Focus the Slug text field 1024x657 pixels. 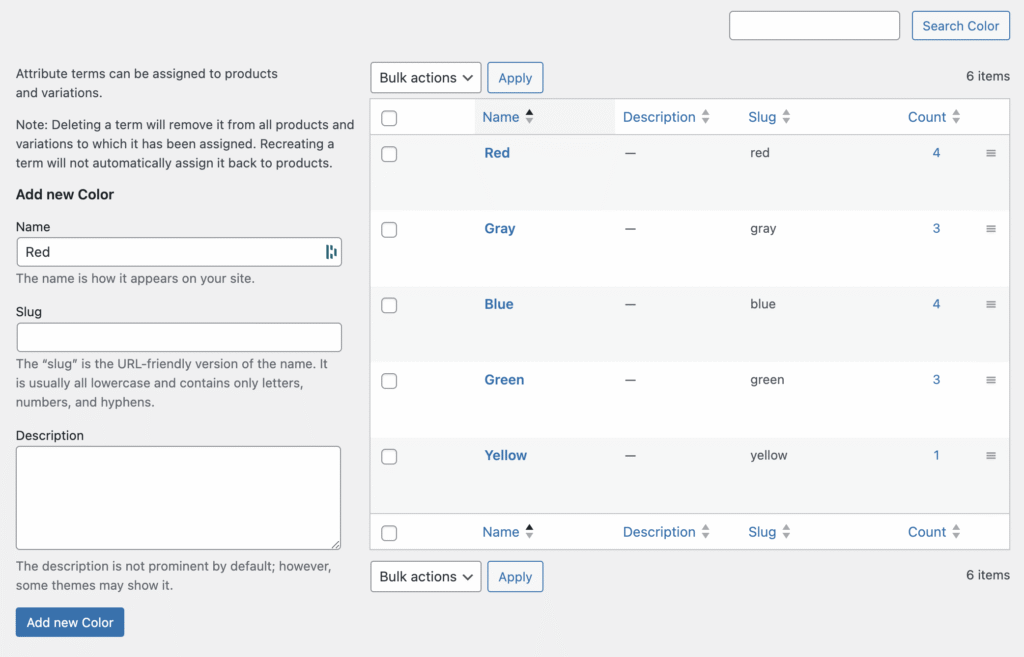179,337
